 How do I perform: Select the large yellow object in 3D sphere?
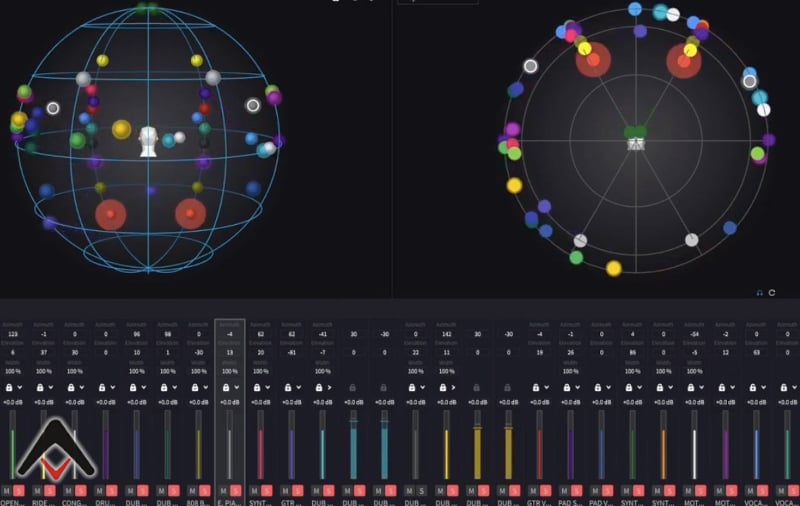coord(121,129)
